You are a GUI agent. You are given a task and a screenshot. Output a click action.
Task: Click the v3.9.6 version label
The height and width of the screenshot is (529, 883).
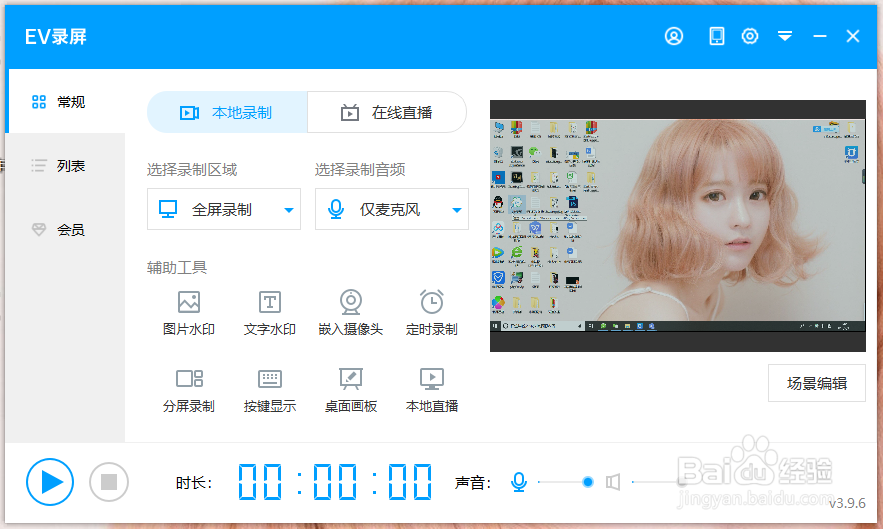click(x=847, y=503)
